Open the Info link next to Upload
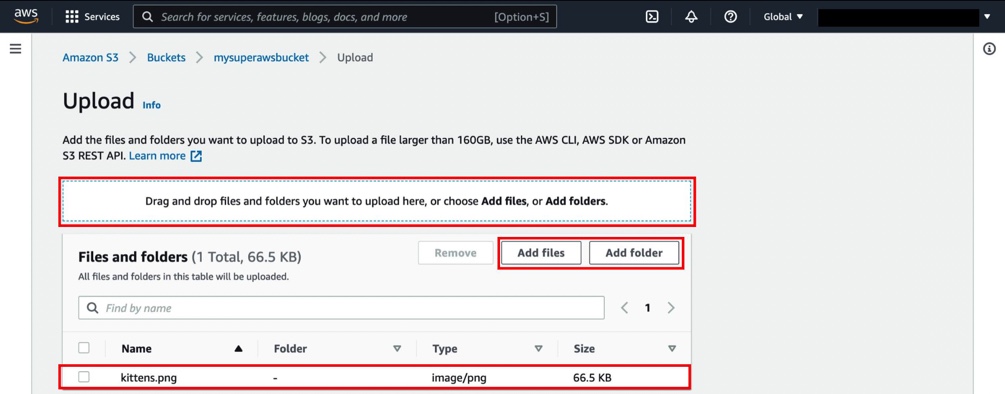Image resolution: width=1005 pixels, height=394 pixels. click(x=151, y=105)
